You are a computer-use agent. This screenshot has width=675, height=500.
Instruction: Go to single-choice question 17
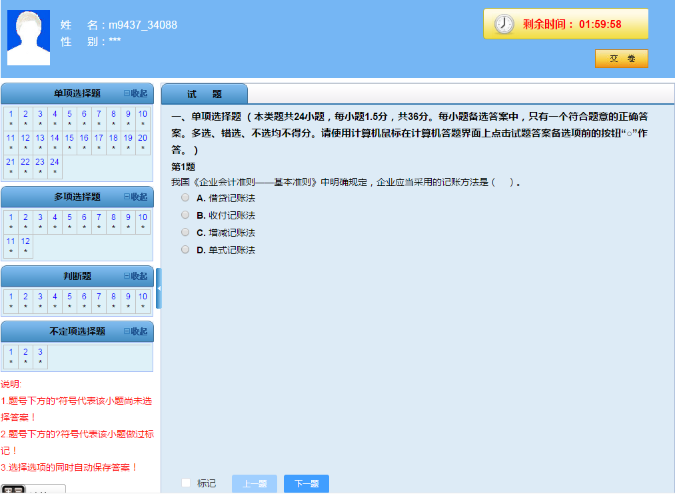(x=99, y=142)
